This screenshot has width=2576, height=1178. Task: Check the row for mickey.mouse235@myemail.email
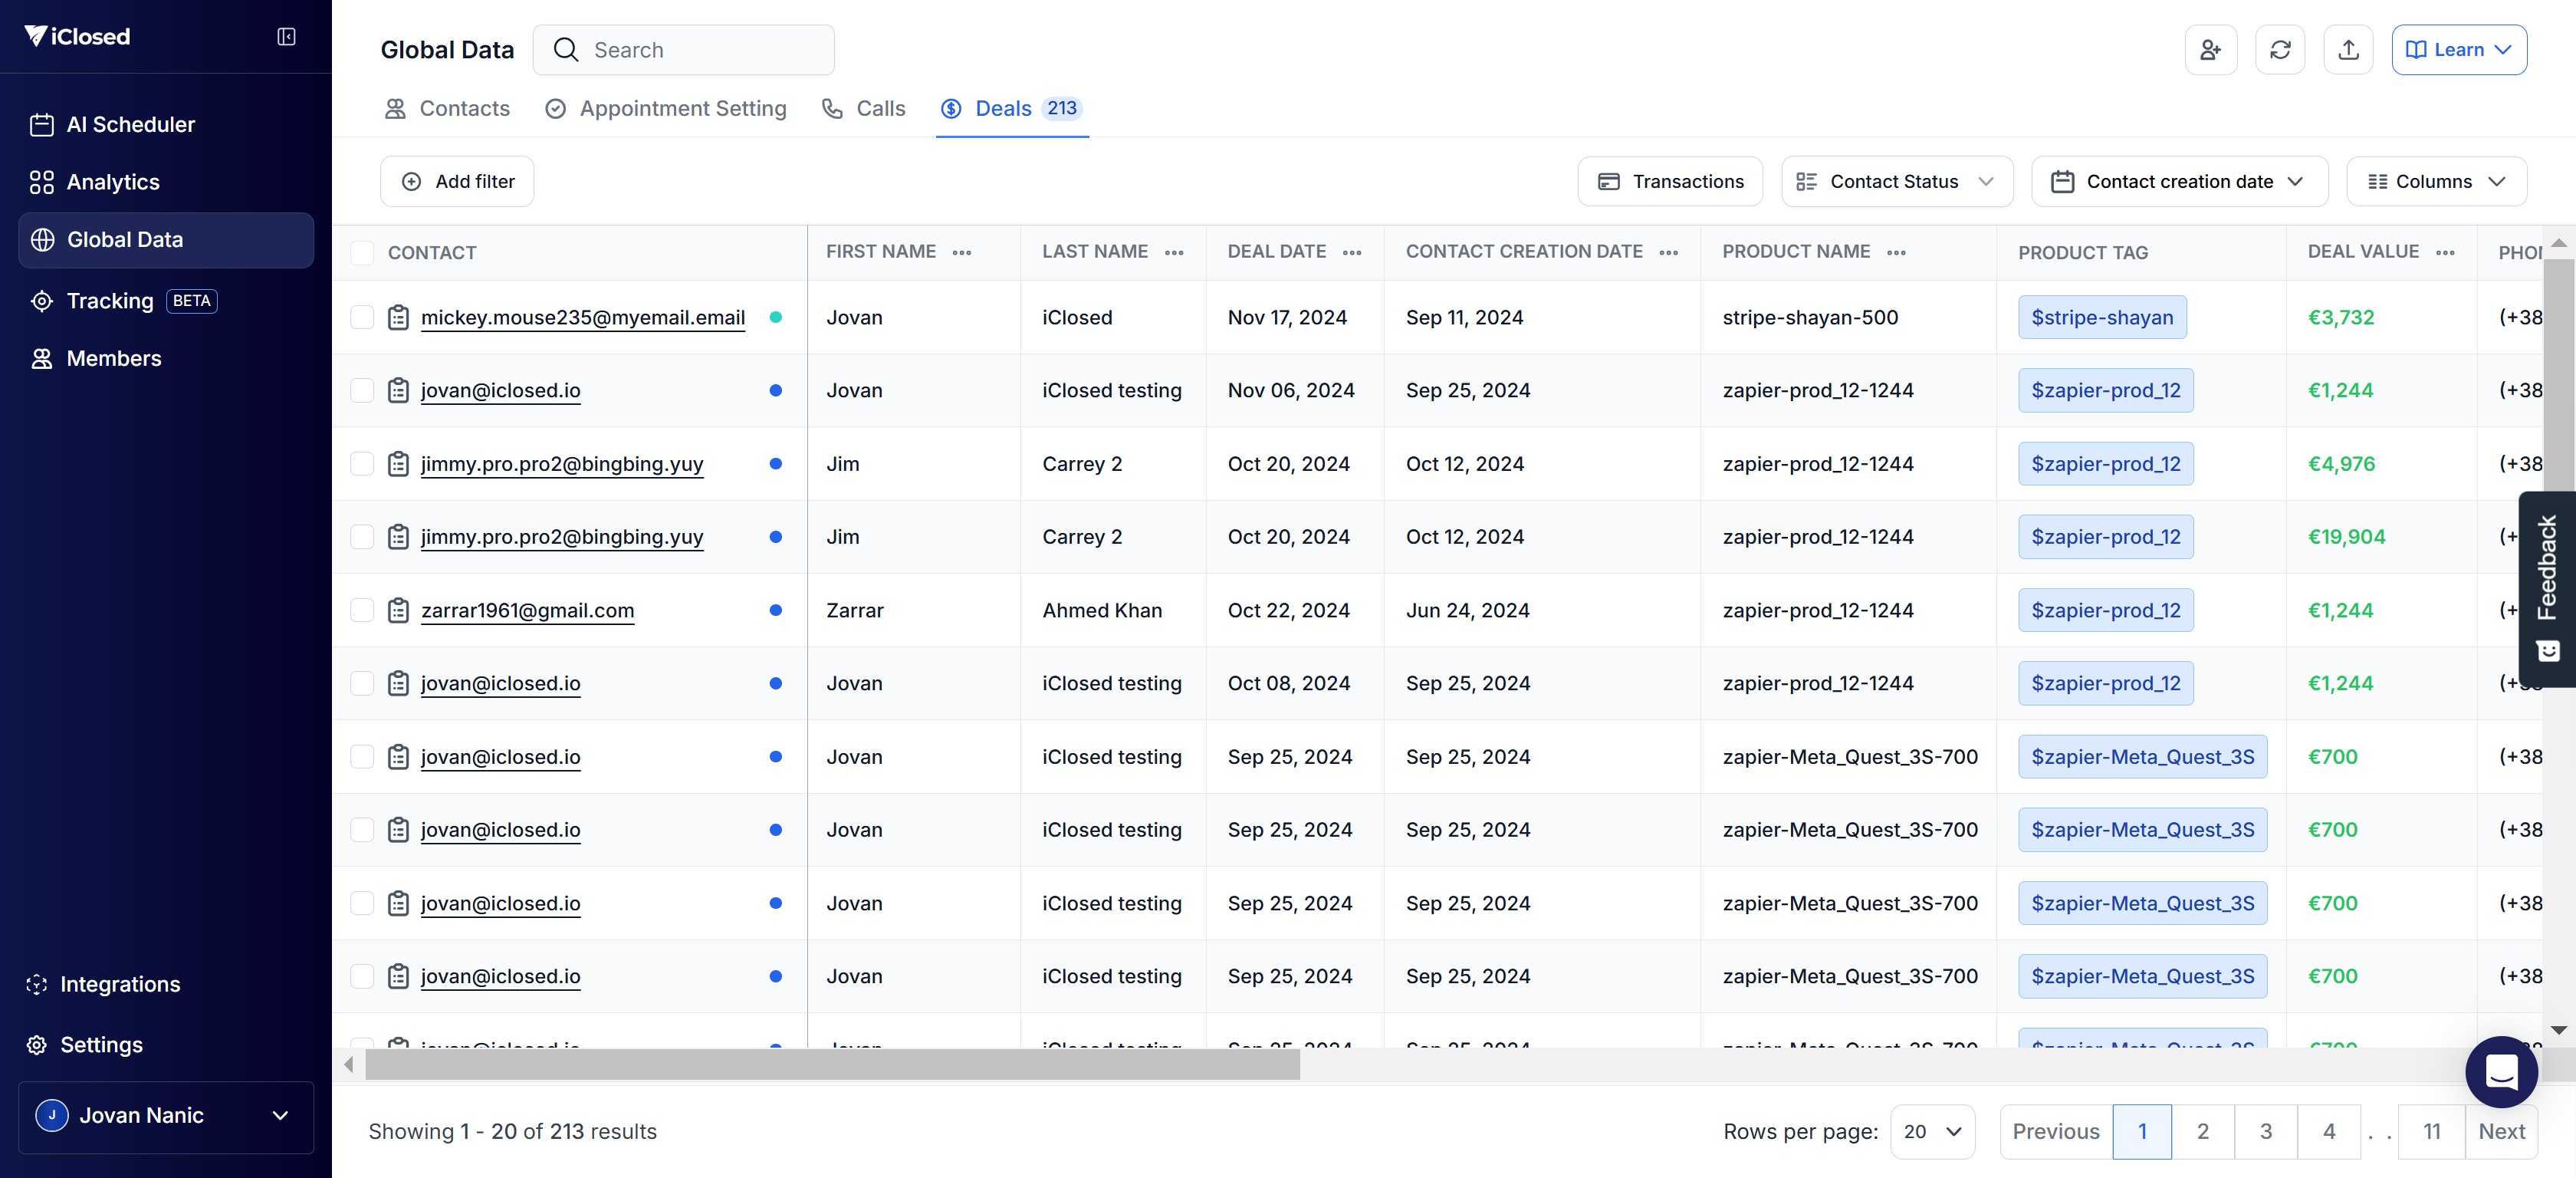tap(362, 317)
